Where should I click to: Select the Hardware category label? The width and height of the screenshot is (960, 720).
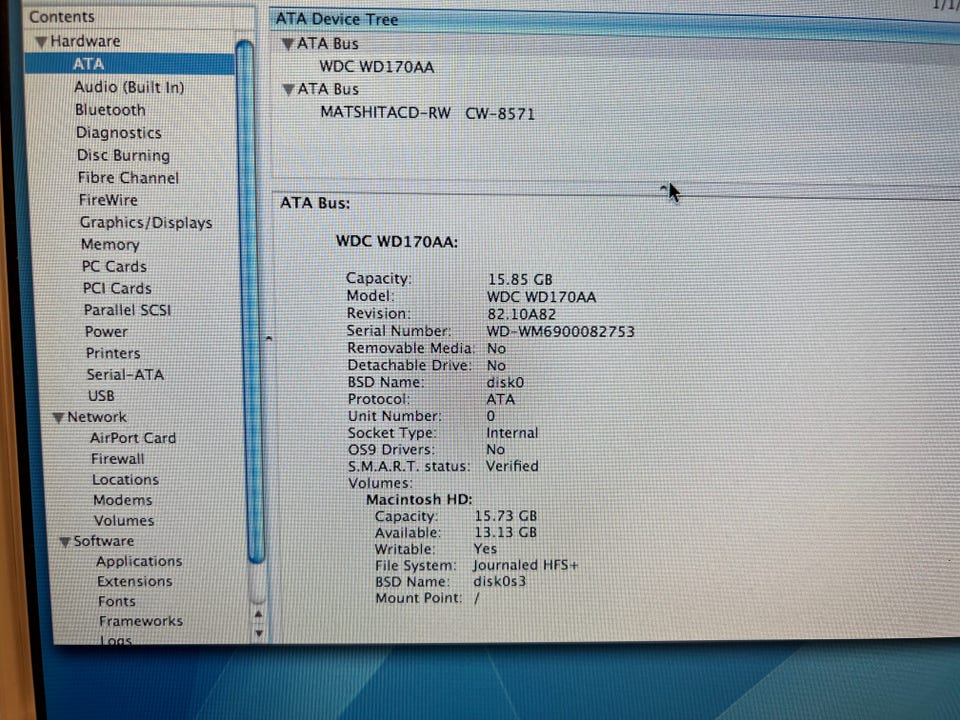85,41
